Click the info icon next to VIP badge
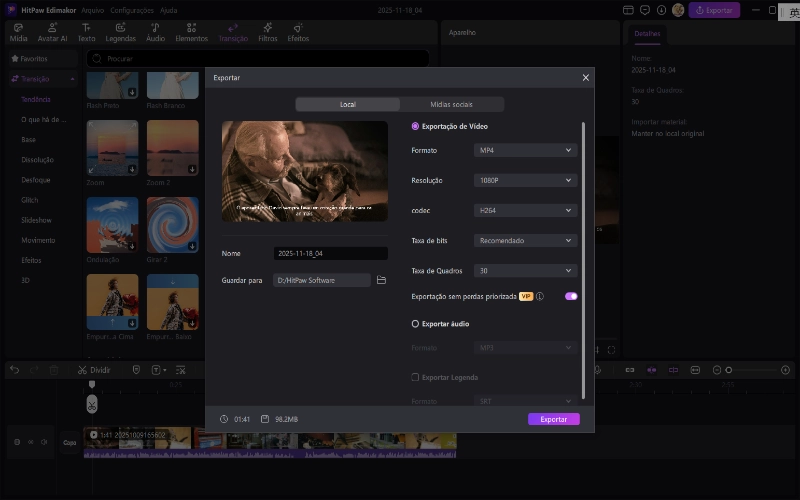 540,297
